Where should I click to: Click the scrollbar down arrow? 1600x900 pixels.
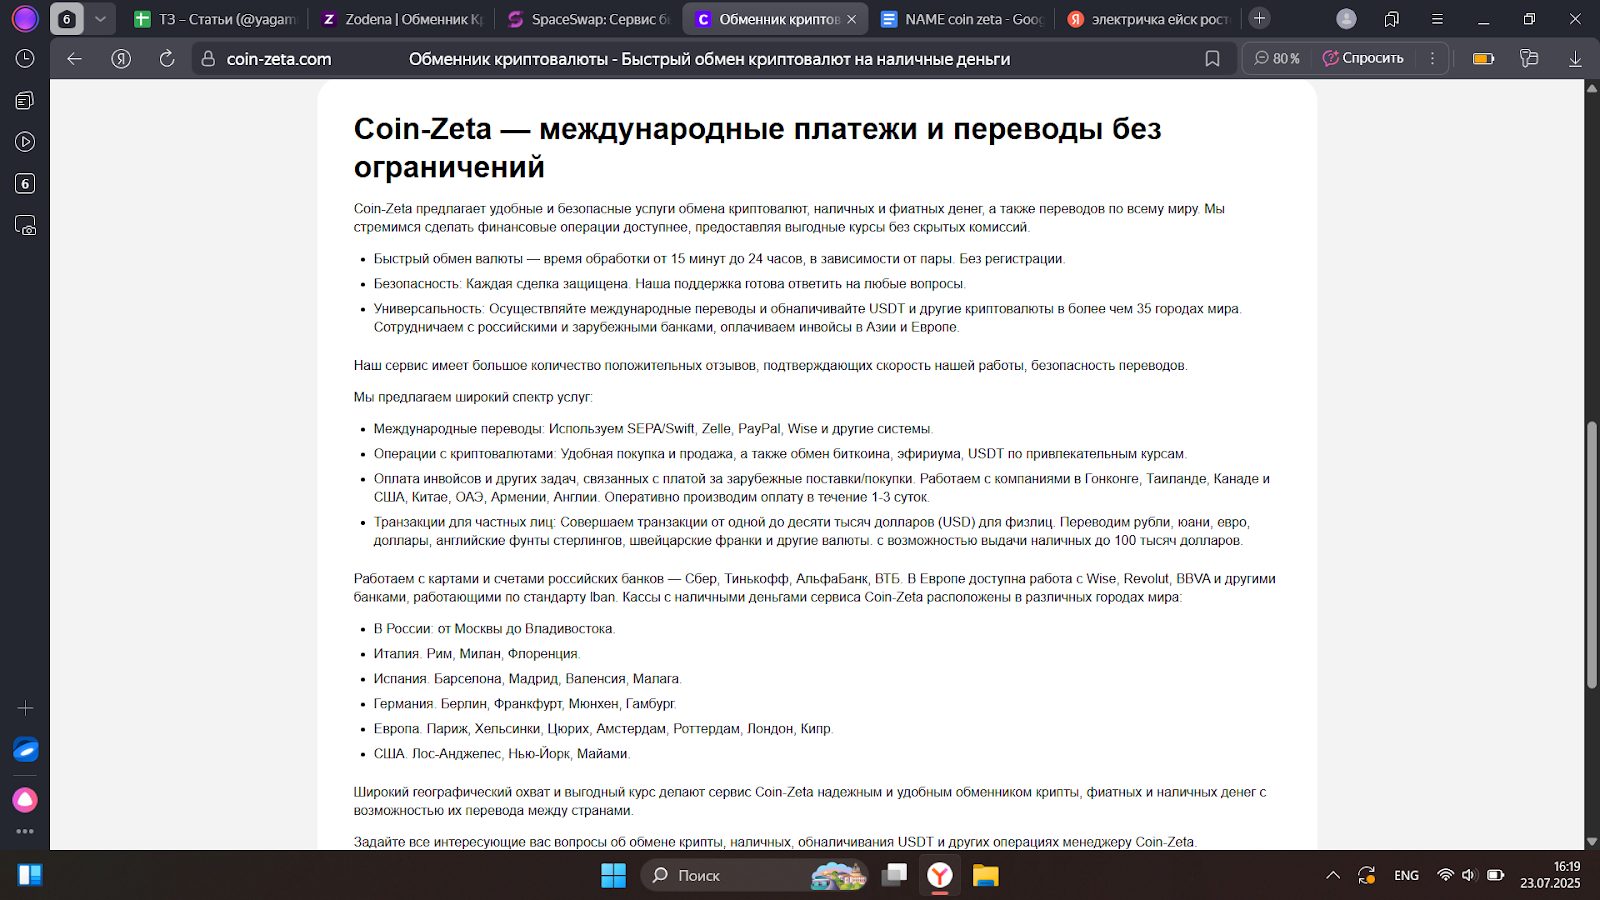[1591, 841]
